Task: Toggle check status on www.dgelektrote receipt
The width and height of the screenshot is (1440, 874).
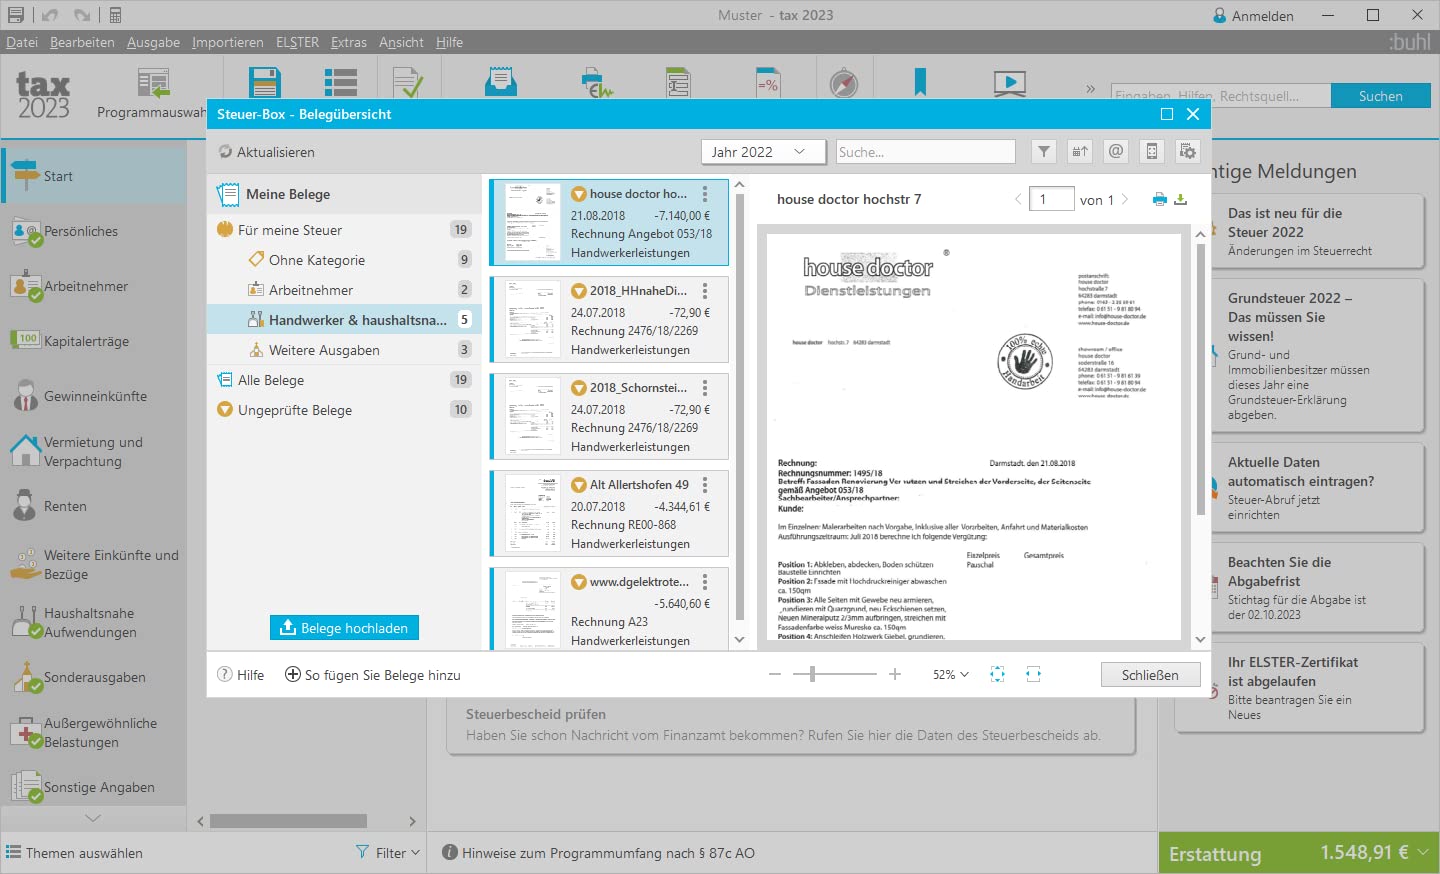Action: coord(578,582)
